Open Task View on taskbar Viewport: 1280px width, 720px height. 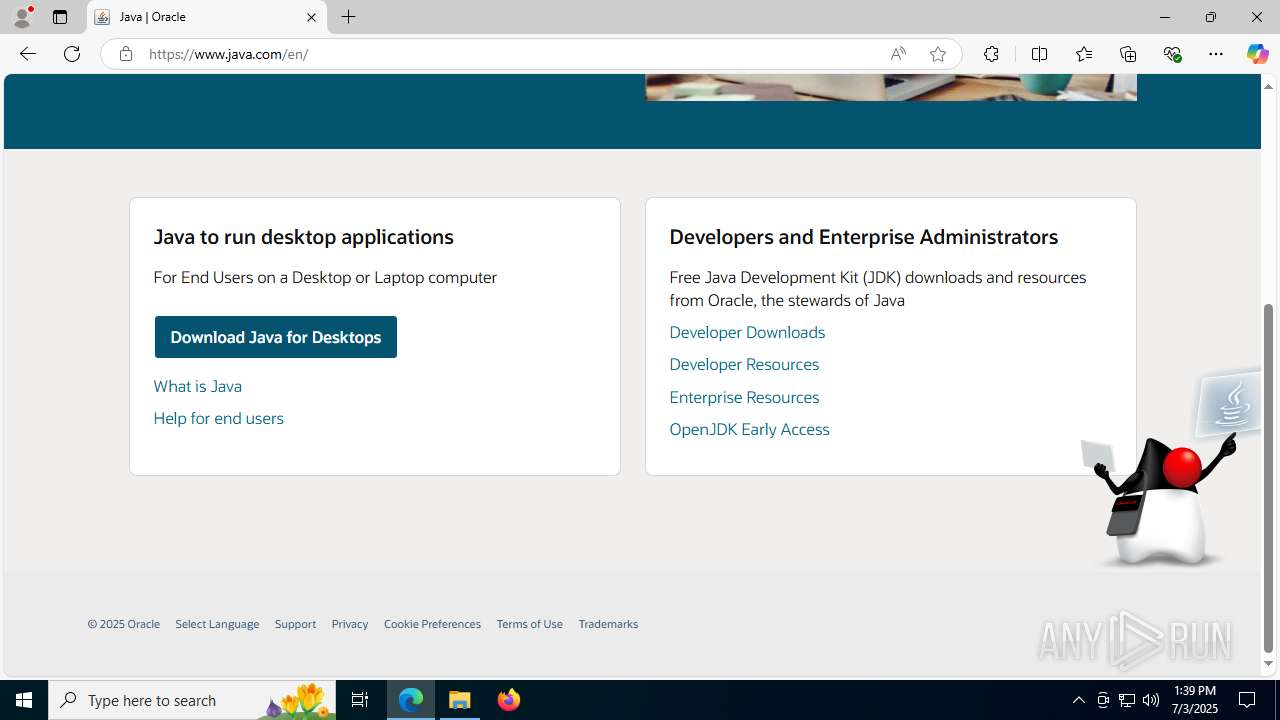(360, 700)
